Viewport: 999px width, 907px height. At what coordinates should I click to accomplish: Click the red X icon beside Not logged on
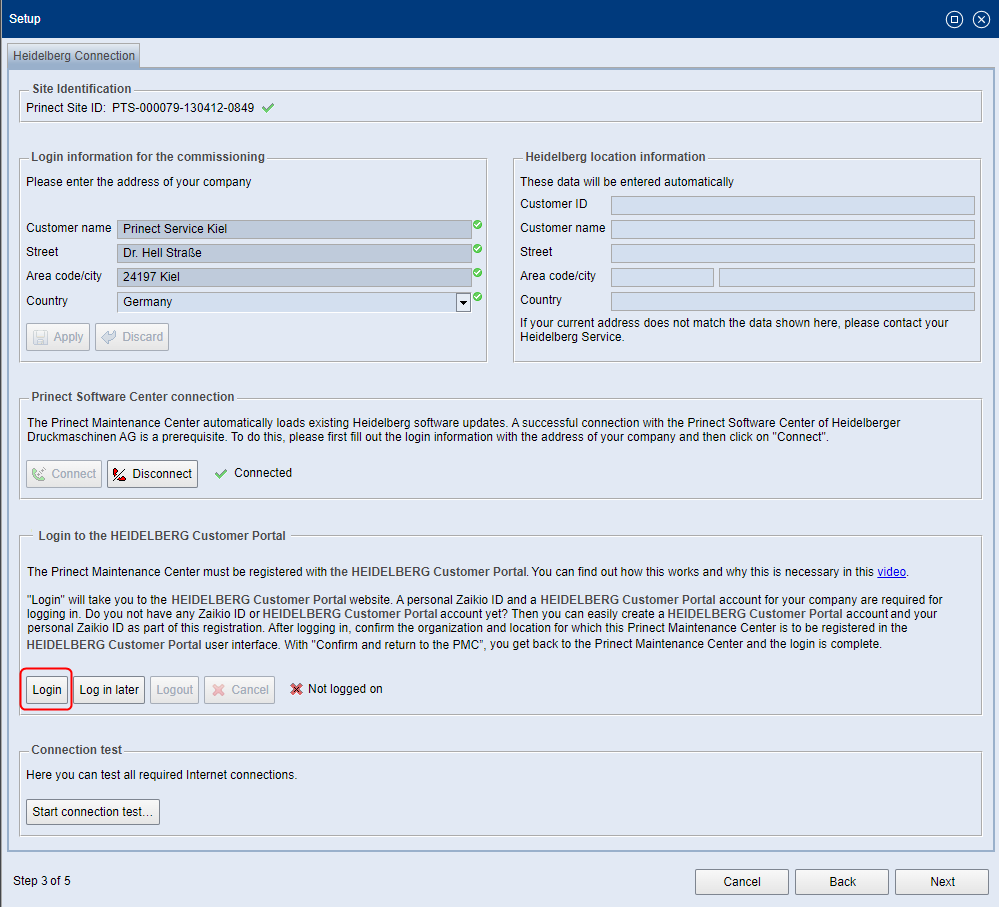[295, 688]
